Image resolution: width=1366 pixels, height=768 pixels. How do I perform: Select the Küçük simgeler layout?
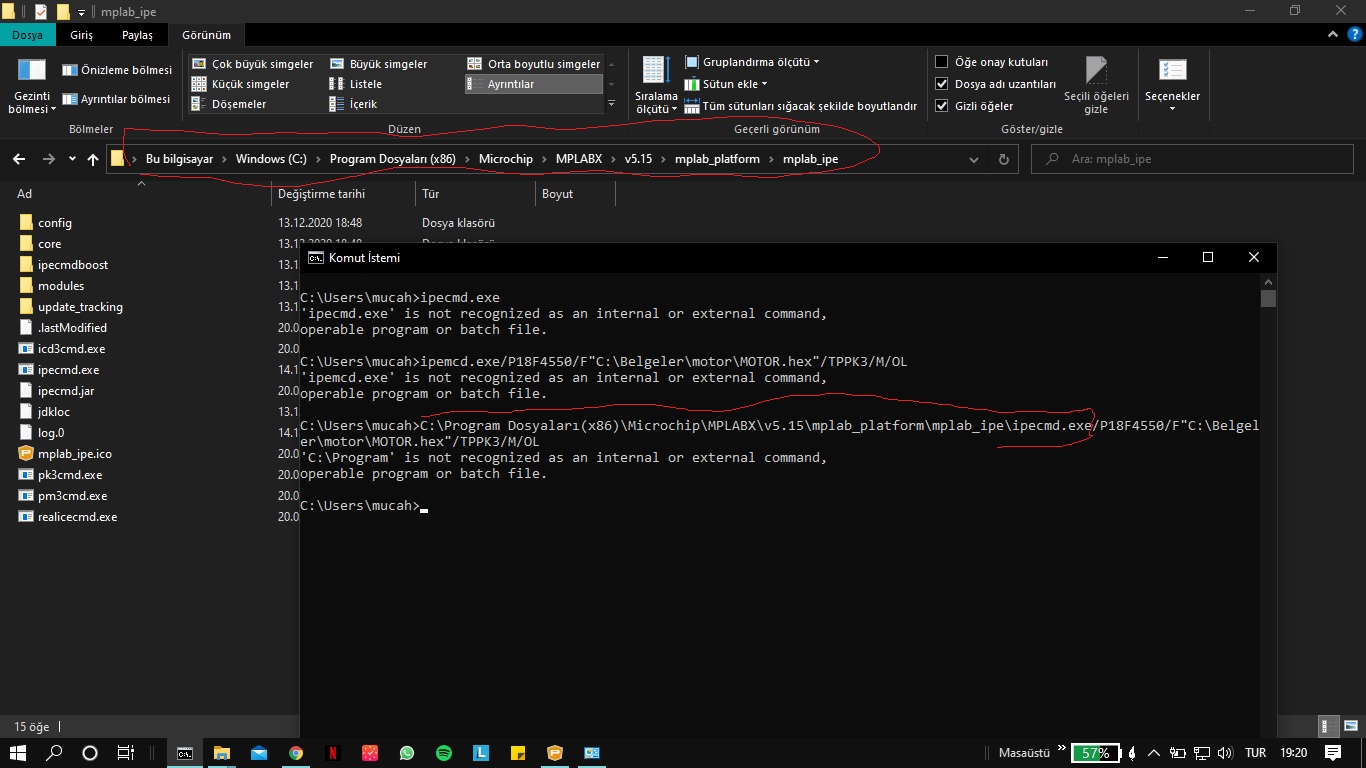[x=241, y=84]
